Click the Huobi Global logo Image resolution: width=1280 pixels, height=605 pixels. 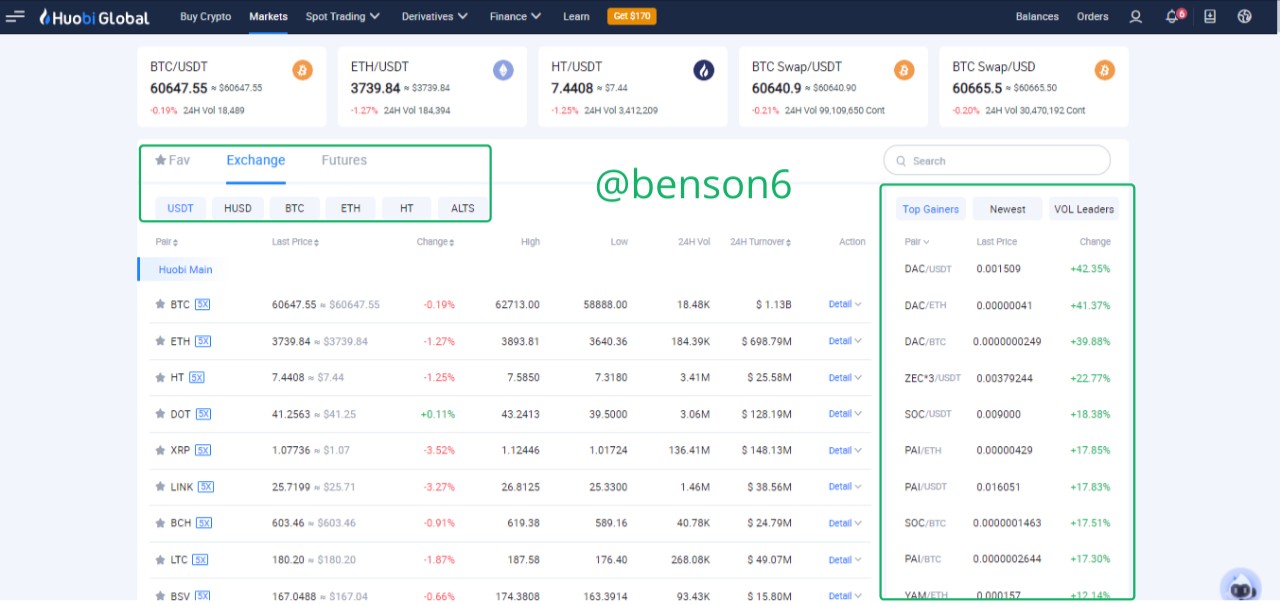(94, 17)
